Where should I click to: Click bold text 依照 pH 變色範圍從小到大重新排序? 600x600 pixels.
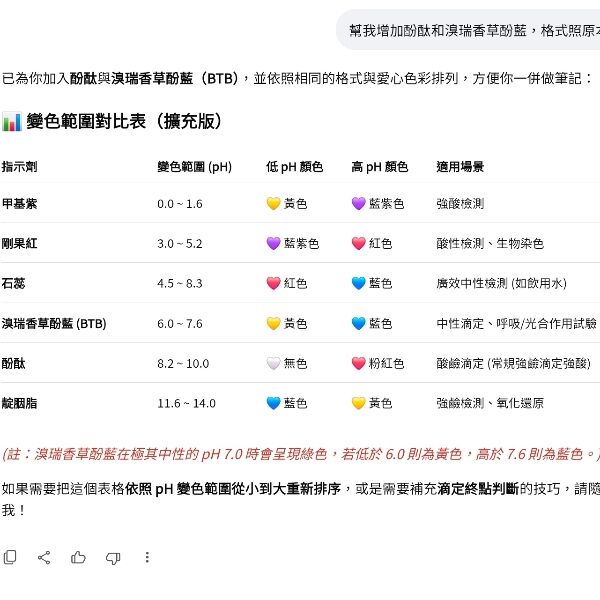tap(233, 489)
